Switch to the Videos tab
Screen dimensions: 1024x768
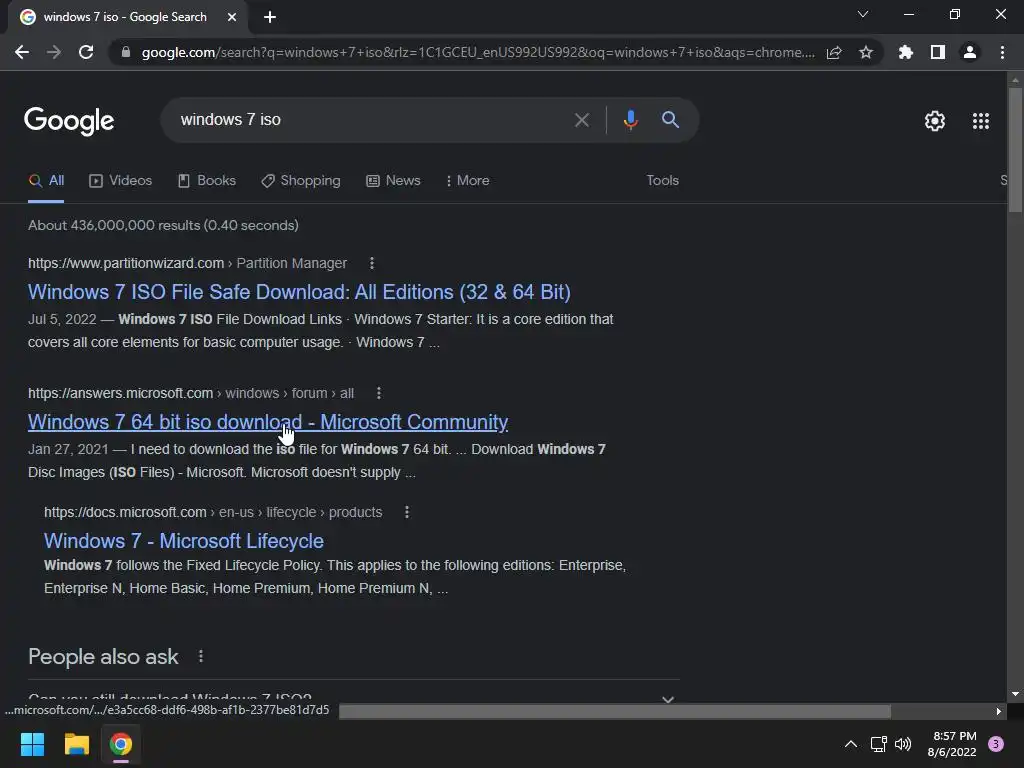pos(120,181)
